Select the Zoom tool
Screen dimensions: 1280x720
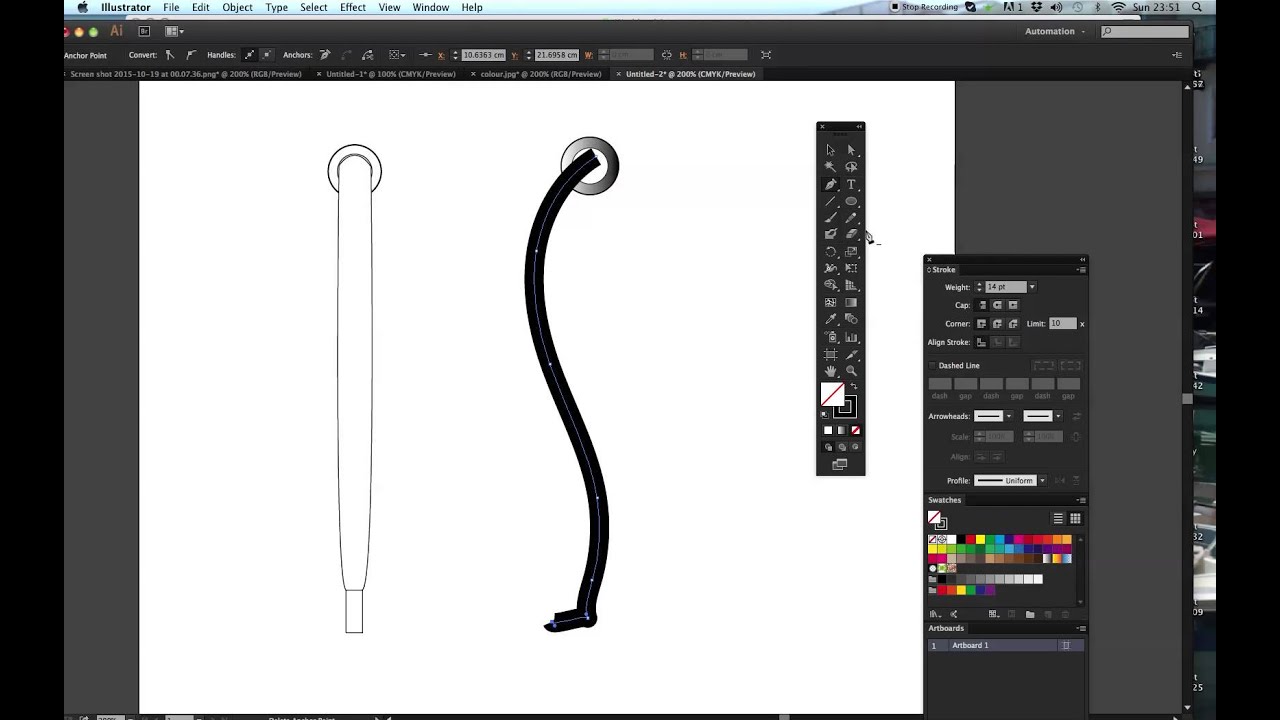point(851,371)
